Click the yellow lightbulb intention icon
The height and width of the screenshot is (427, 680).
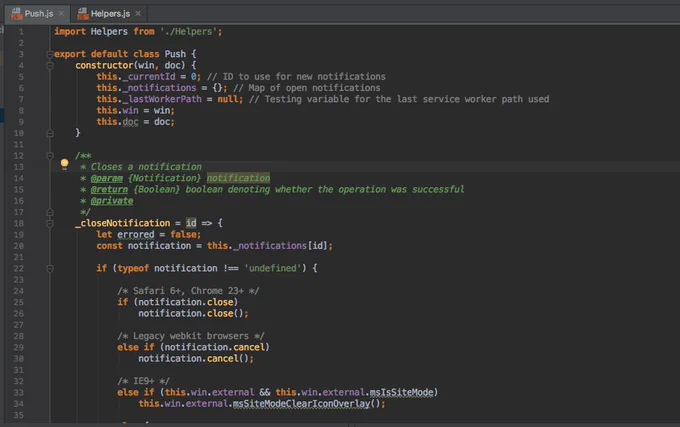pyautogui.click(x=64, y=164)
